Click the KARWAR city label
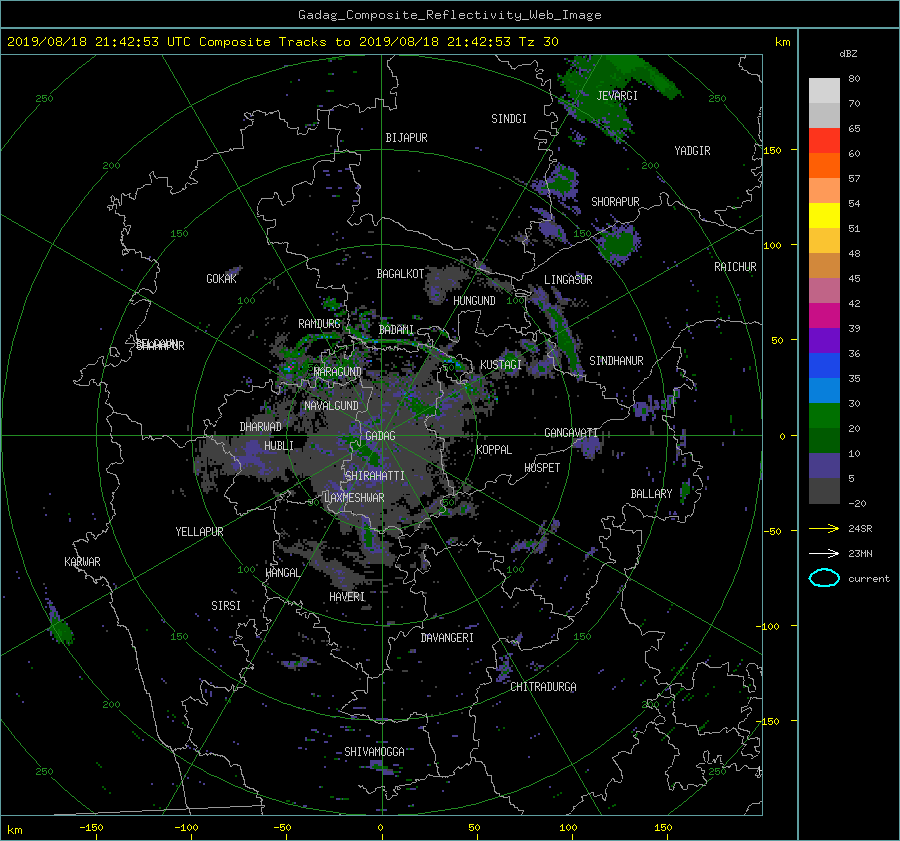900x841 pixels. (x=82, y=562)
